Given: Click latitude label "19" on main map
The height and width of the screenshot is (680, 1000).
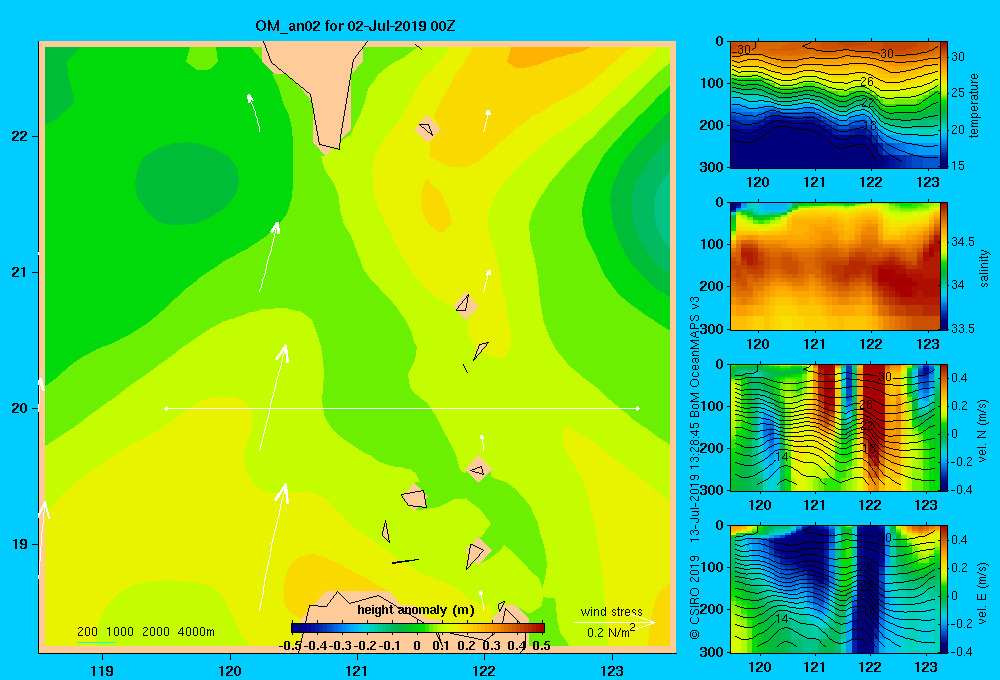Looking at the screenshot, I should coord(20,544).
